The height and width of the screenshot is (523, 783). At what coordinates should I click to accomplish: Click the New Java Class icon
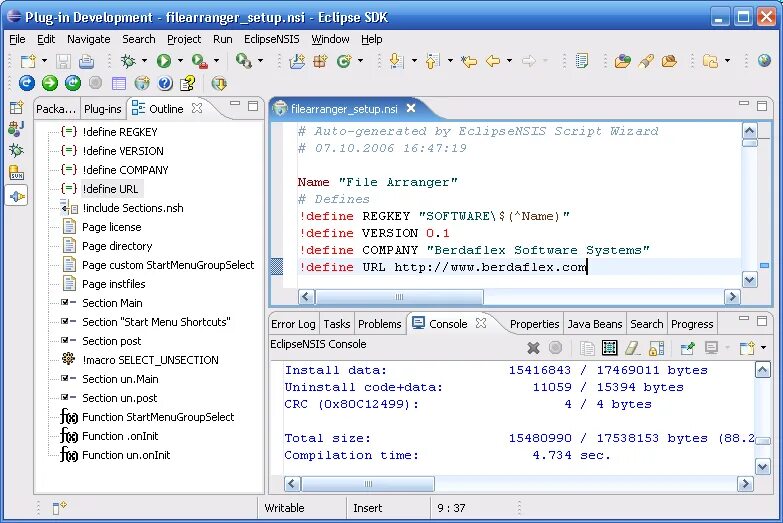pyautogui.click(x=344, y=61)
